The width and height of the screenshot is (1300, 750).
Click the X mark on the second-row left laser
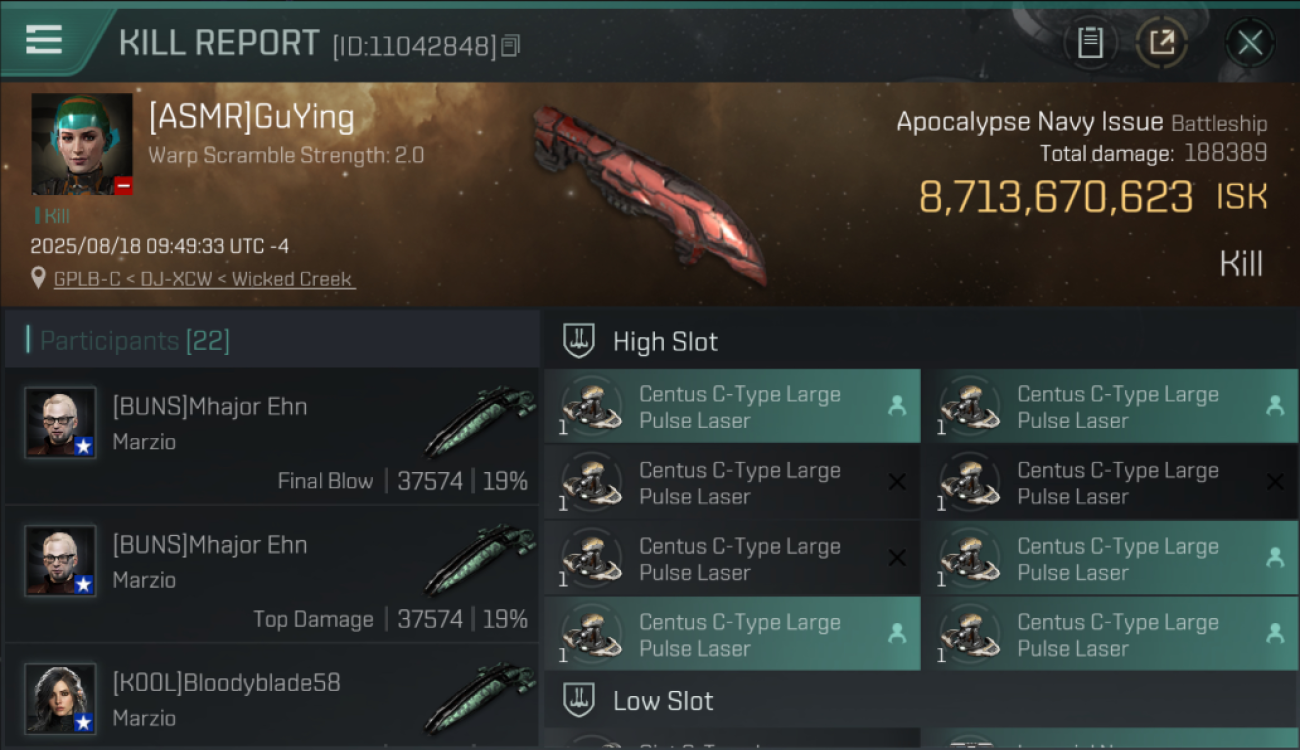click(897, 482)
